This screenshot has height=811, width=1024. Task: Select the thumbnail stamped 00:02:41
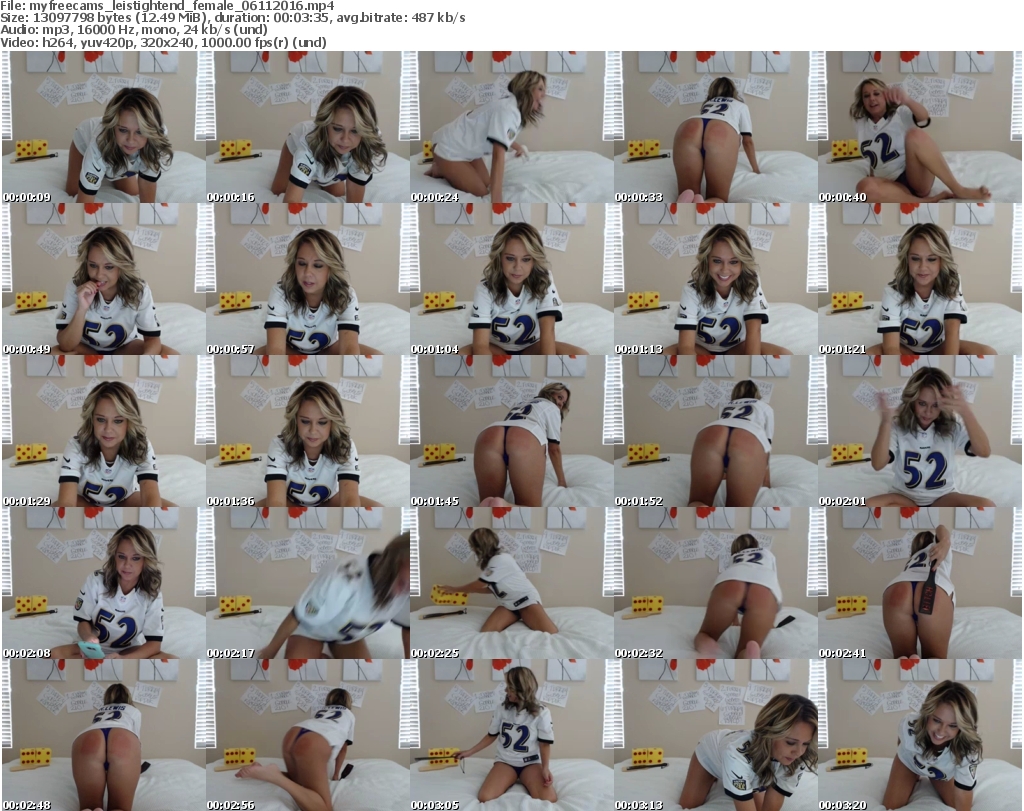pos(920,583)
